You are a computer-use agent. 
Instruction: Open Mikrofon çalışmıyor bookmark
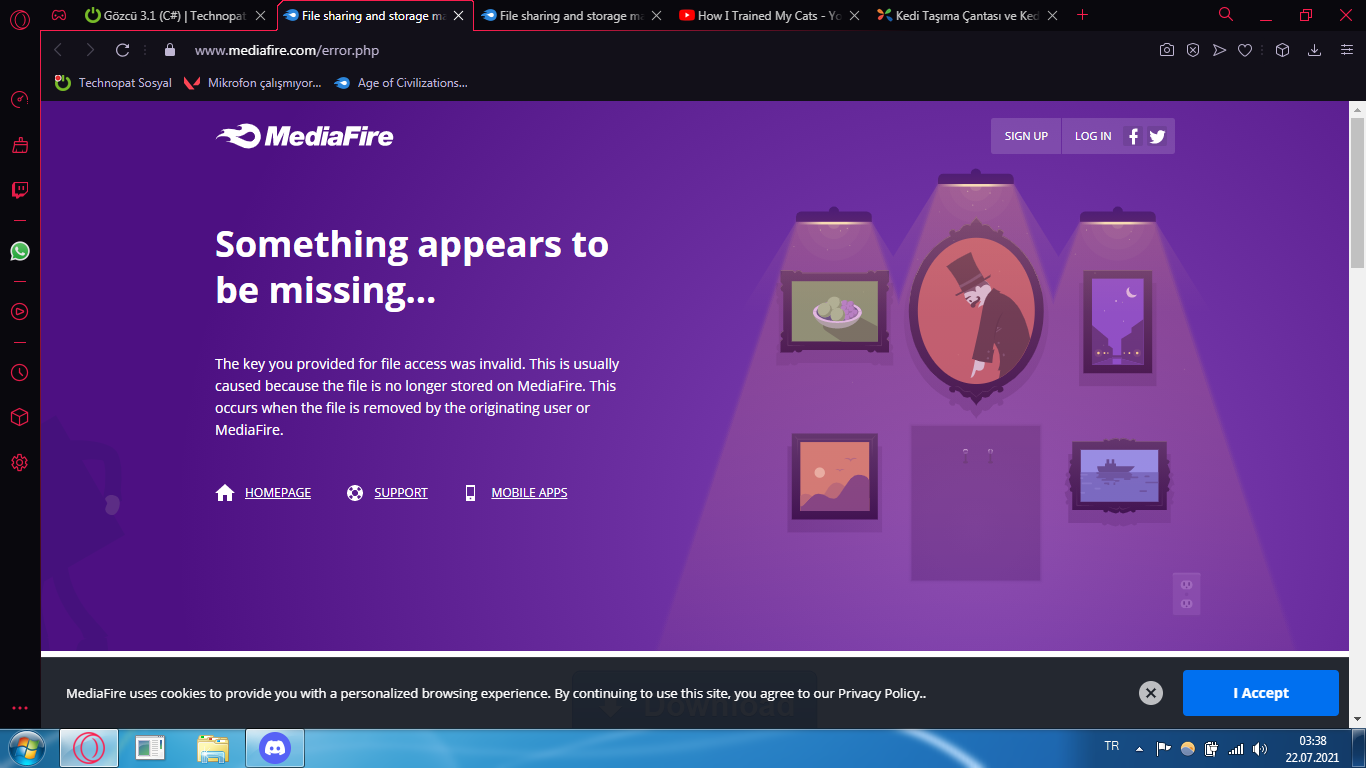pos(253,83)
